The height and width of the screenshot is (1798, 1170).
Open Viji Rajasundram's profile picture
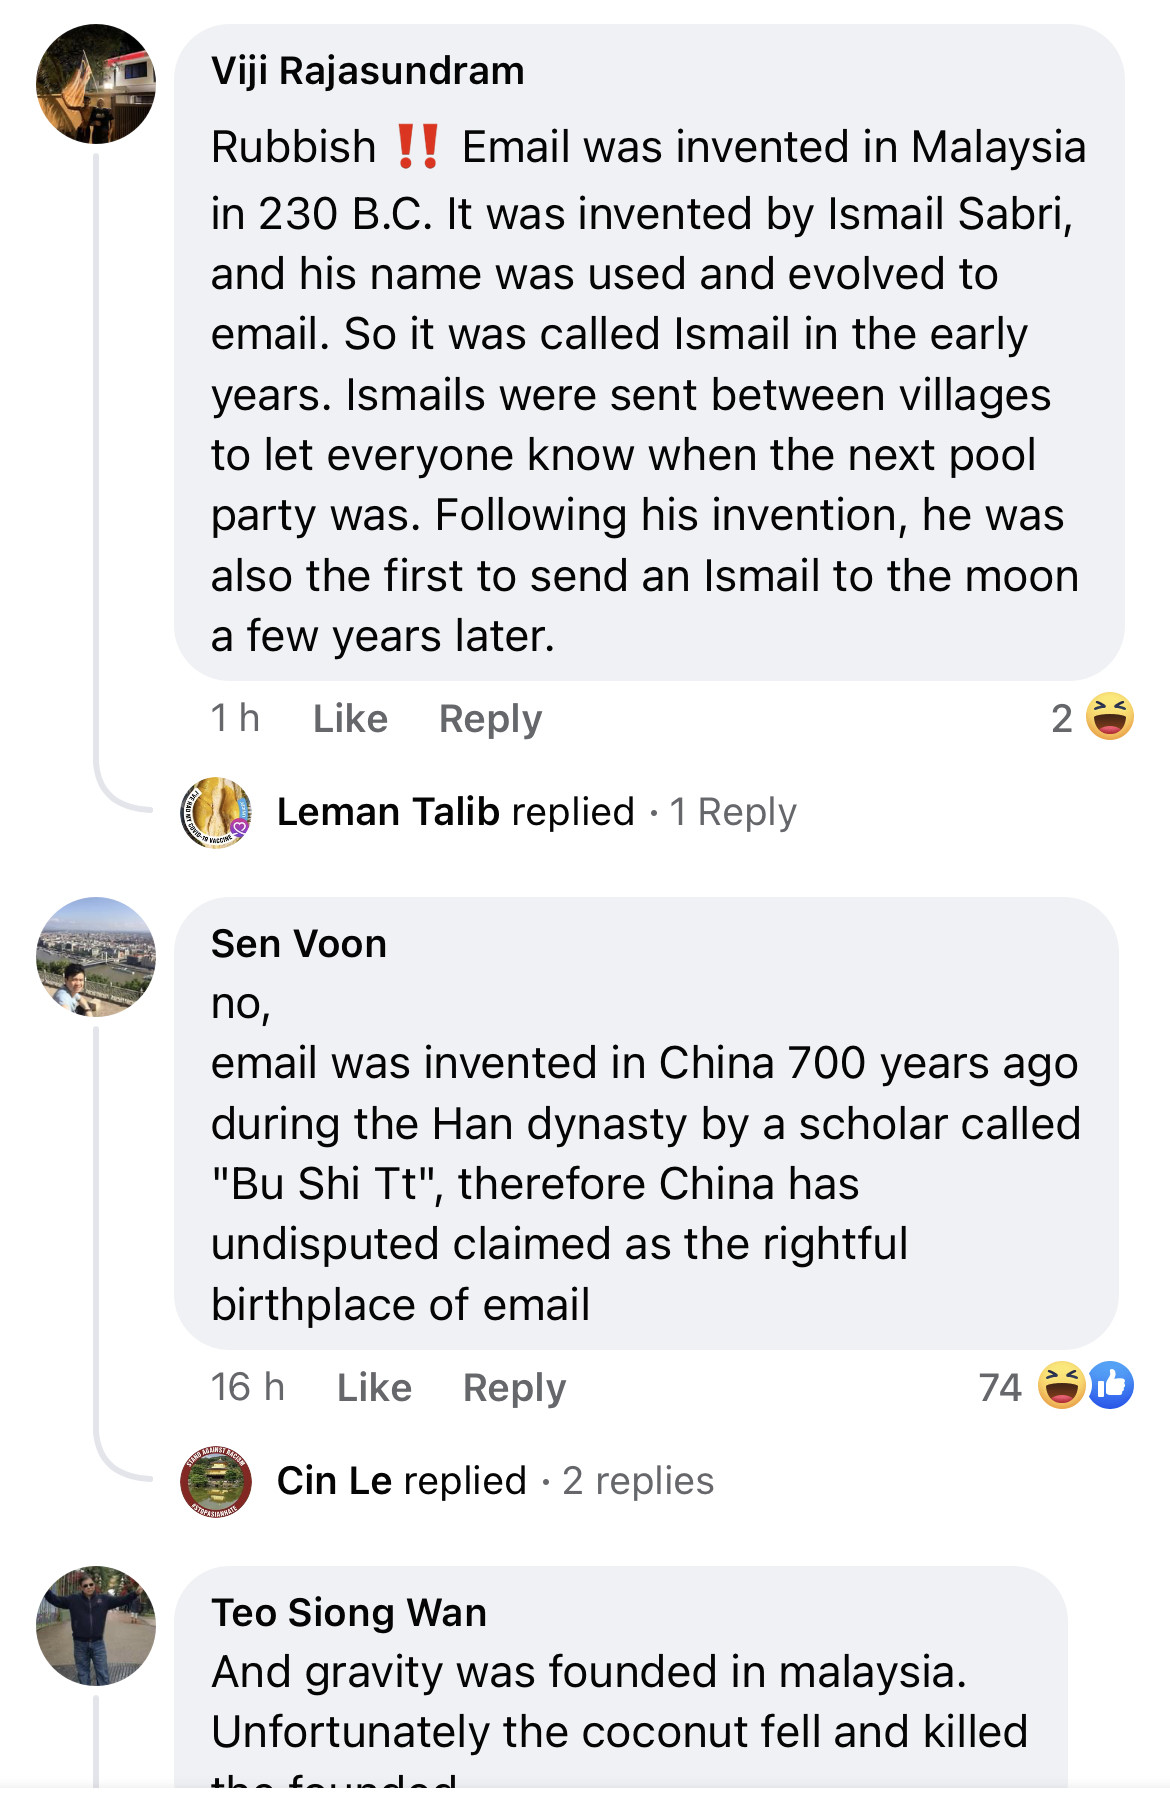point(96,84)
